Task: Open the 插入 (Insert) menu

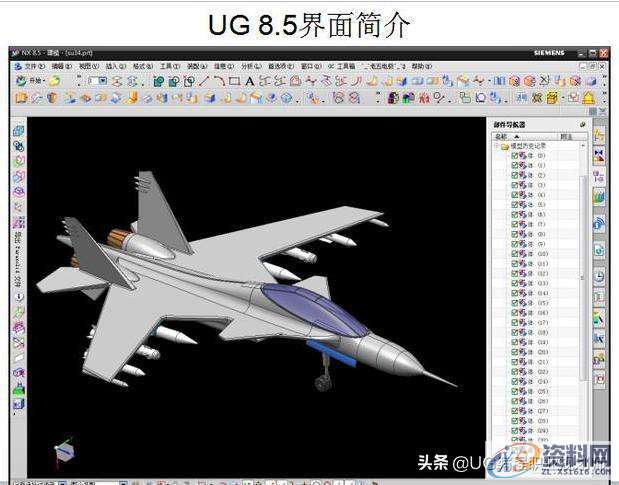Action: (x=116, y=66)
